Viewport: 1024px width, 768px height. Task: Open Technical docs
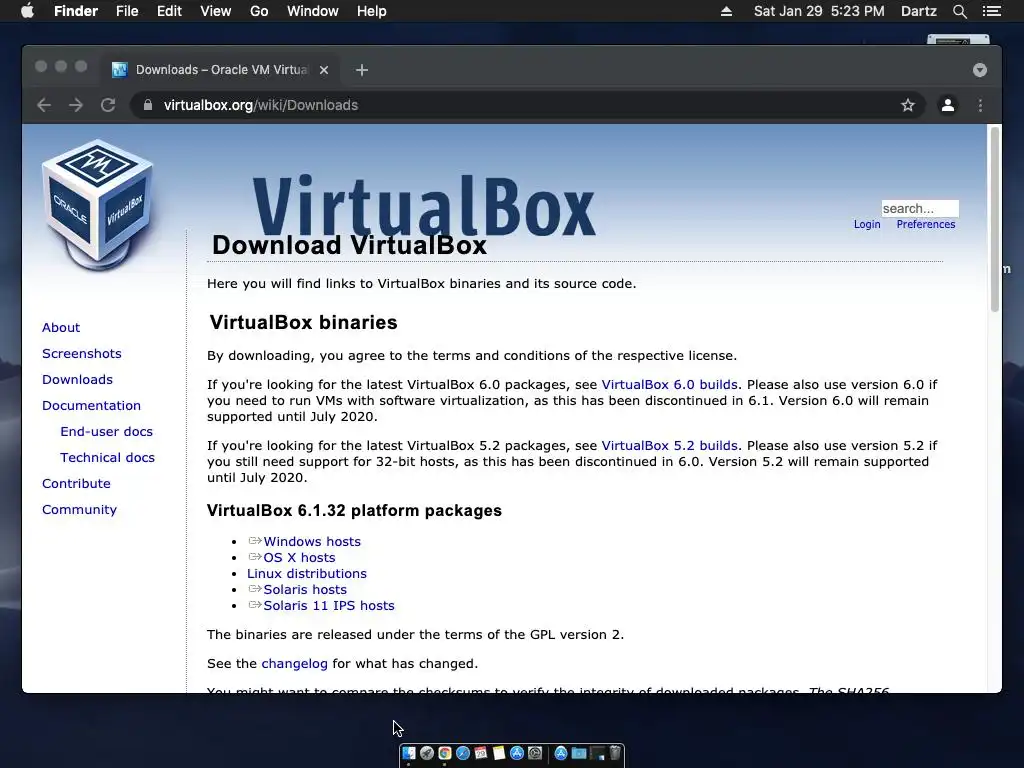click(x=107, y=458)
